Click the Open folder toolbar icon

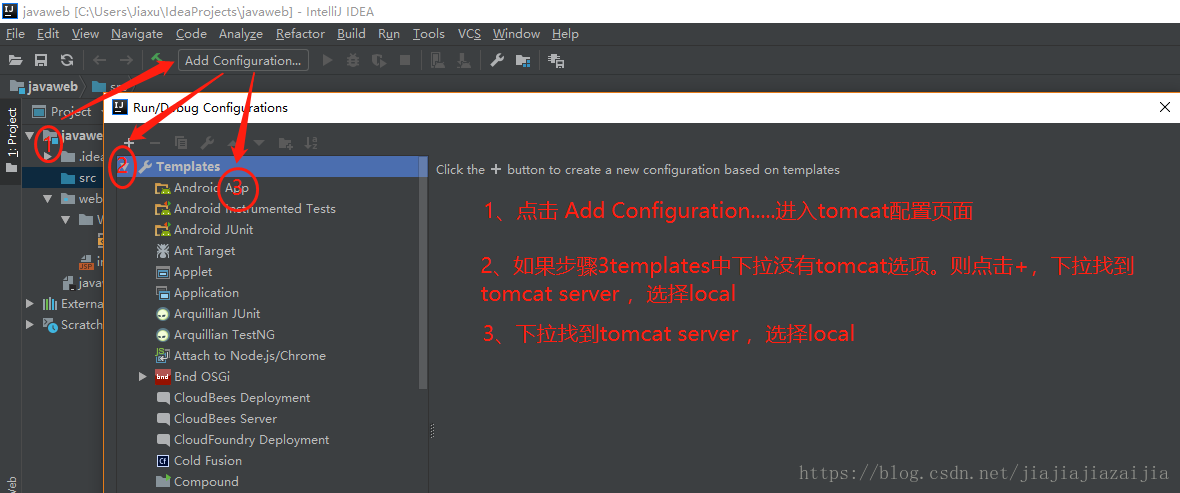[15, 60]
